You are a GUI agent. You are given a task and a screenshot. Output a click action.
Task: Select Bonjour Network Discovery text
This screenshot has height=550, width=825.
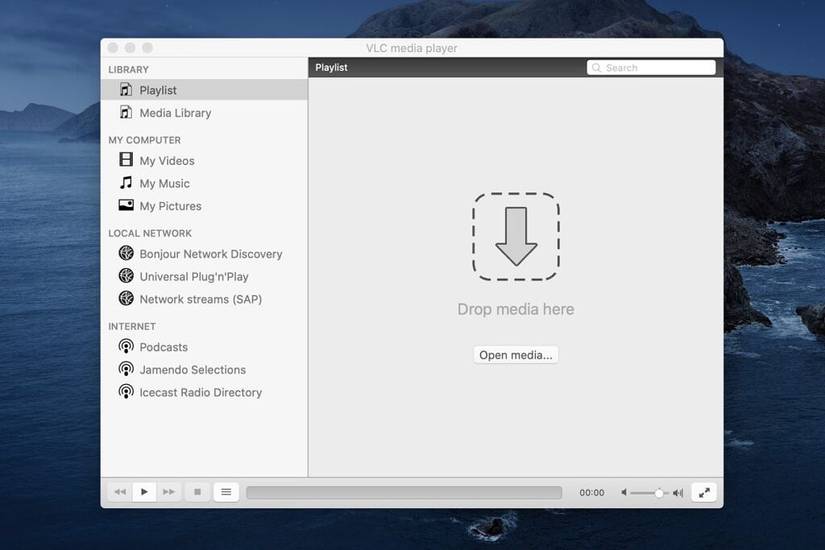point(211,254)
